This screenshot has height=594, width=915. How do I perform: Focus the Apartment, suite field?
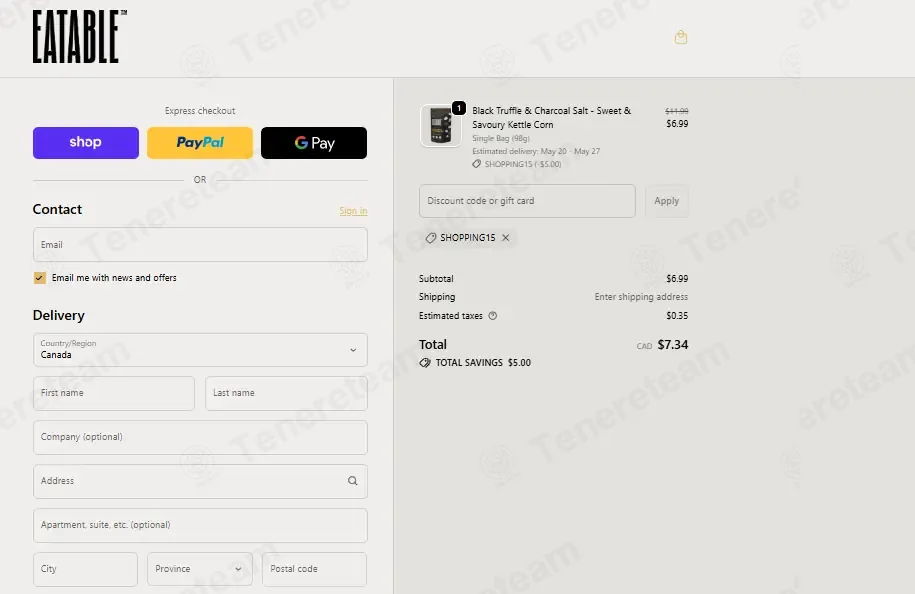pyautogui.click(x=200, y=525)
